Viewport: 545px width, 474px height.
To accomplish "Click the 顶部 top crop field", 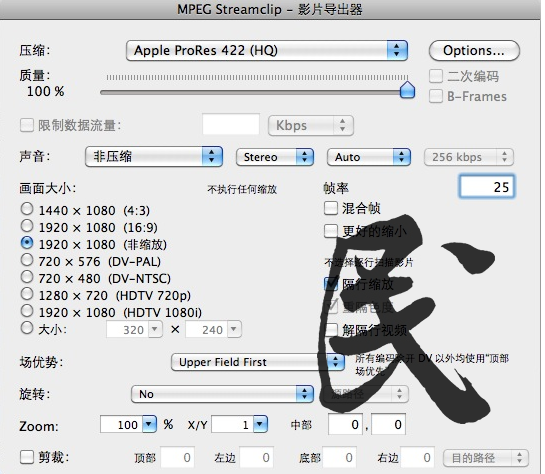I will (x=177, y=457).
